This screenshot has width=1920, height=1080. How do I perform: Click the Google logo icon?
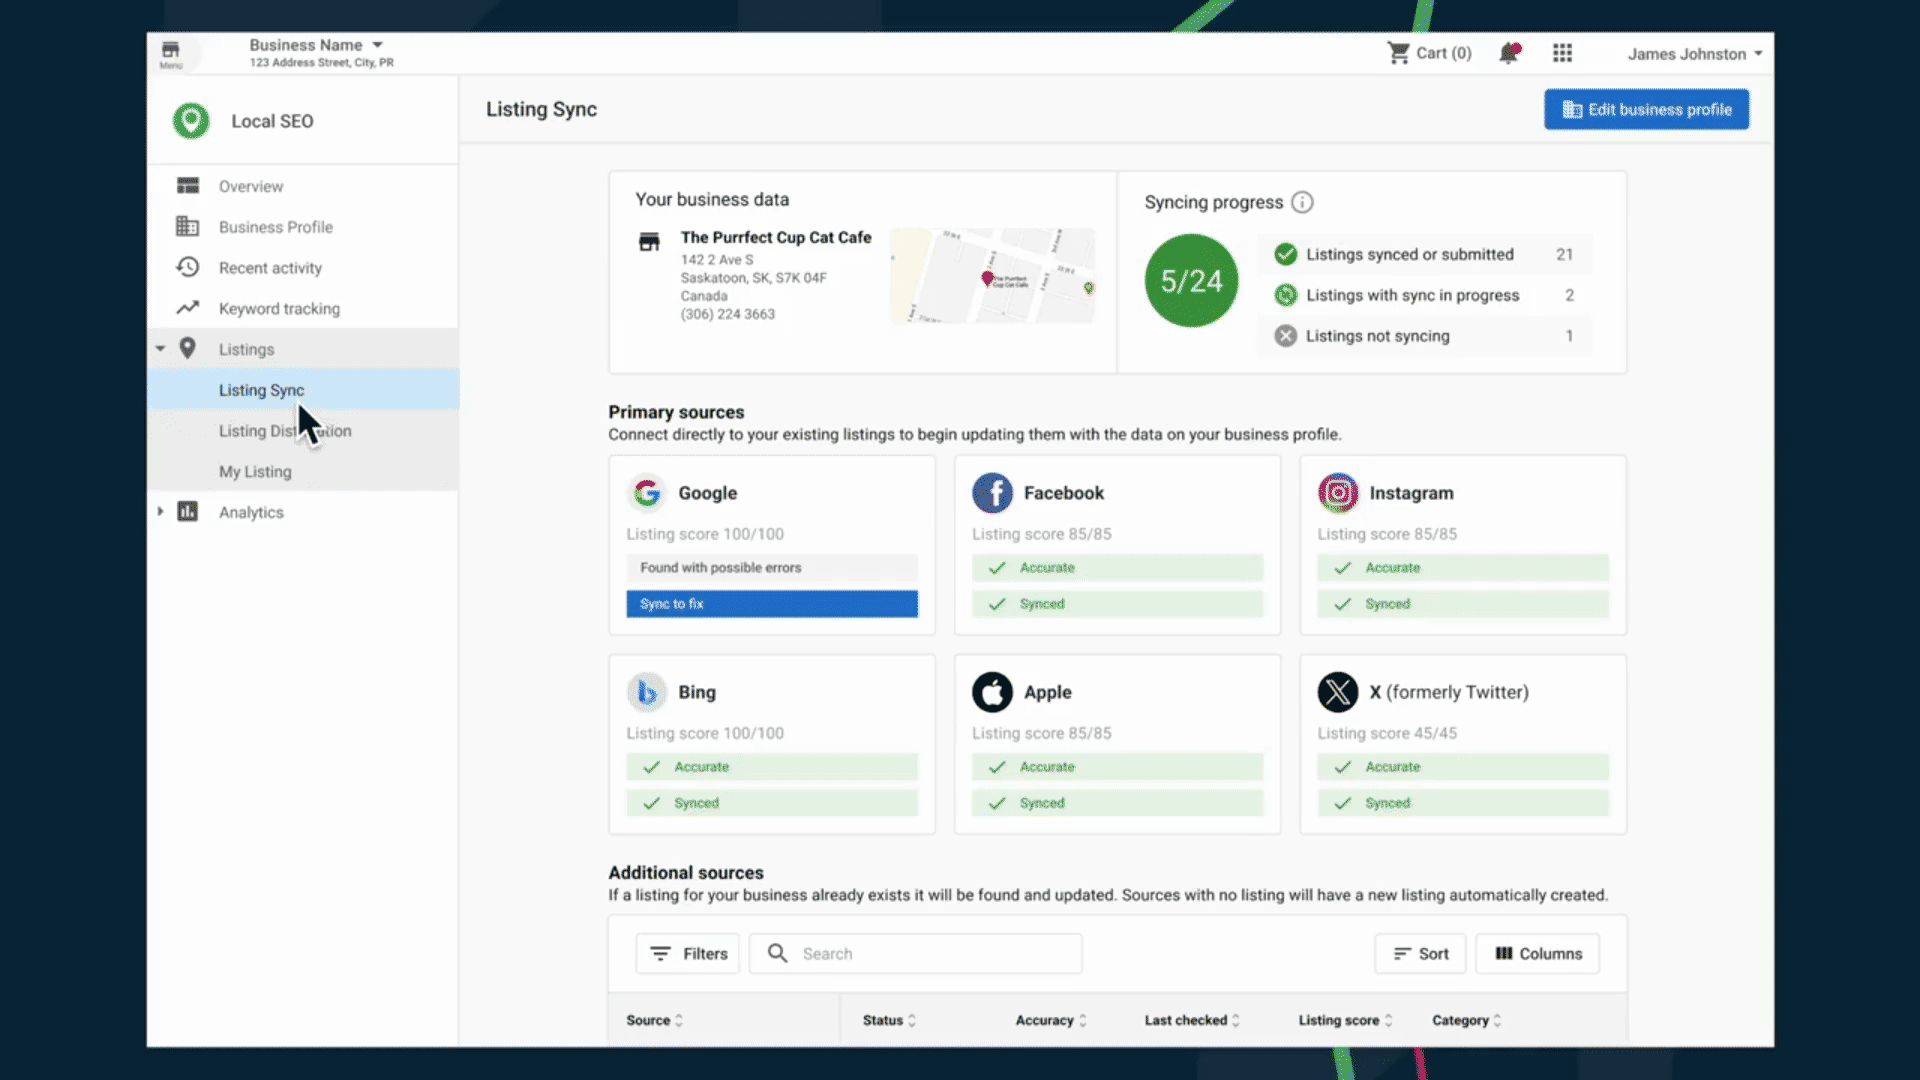[647, 493]
